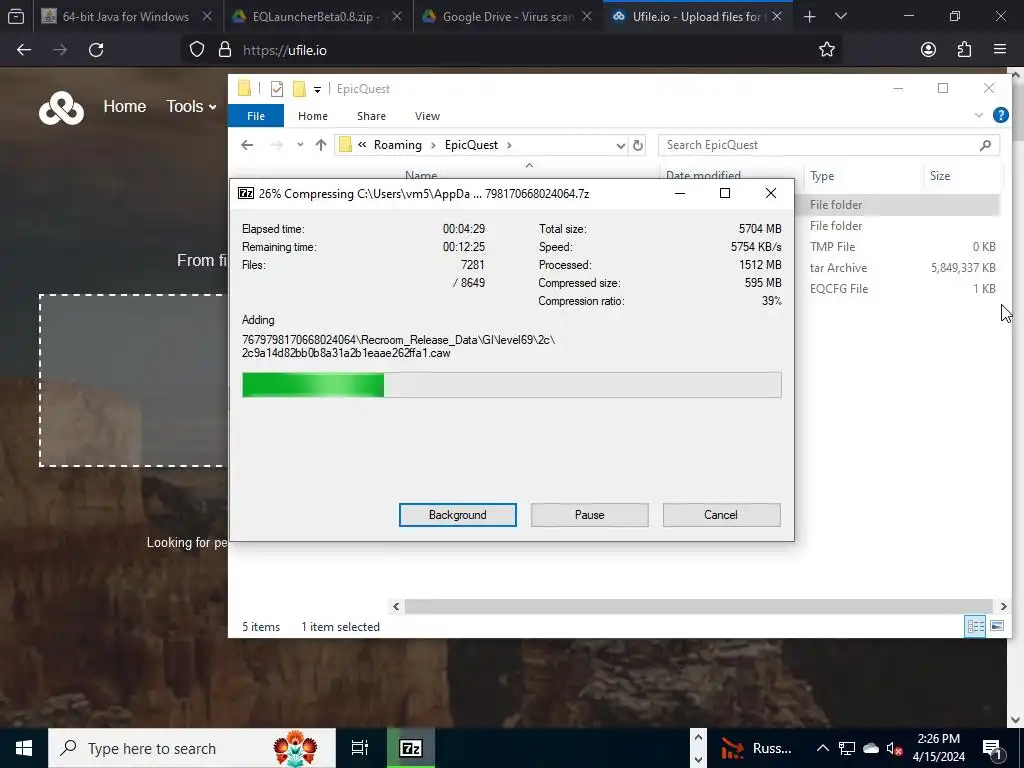
Task: Select the EQCFG File row
Action: [x=899, y=289]
